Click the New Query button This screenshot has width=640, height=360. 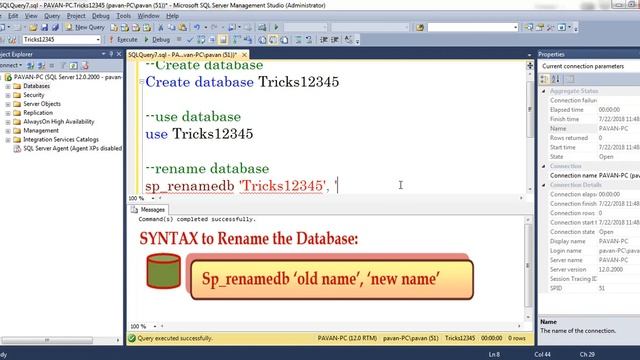[x=85, y=27]
